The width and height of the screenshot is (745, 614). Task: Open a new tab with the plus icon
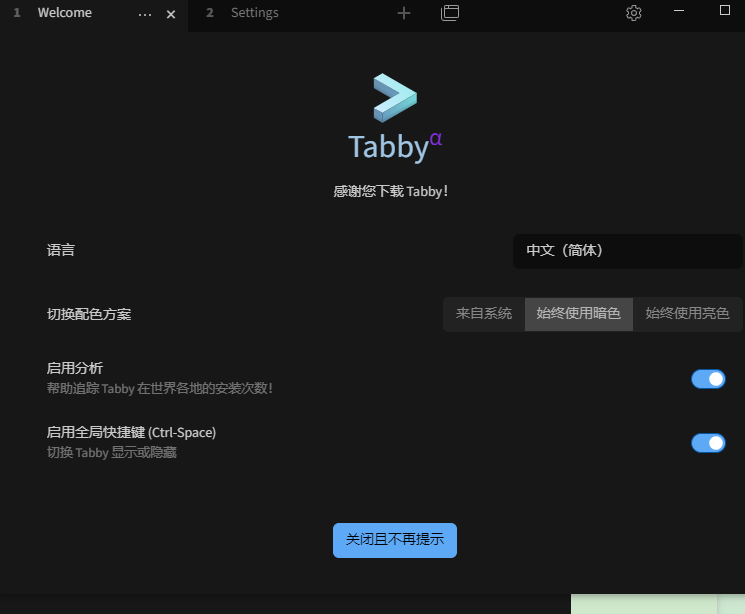click(x=404, y=13)
